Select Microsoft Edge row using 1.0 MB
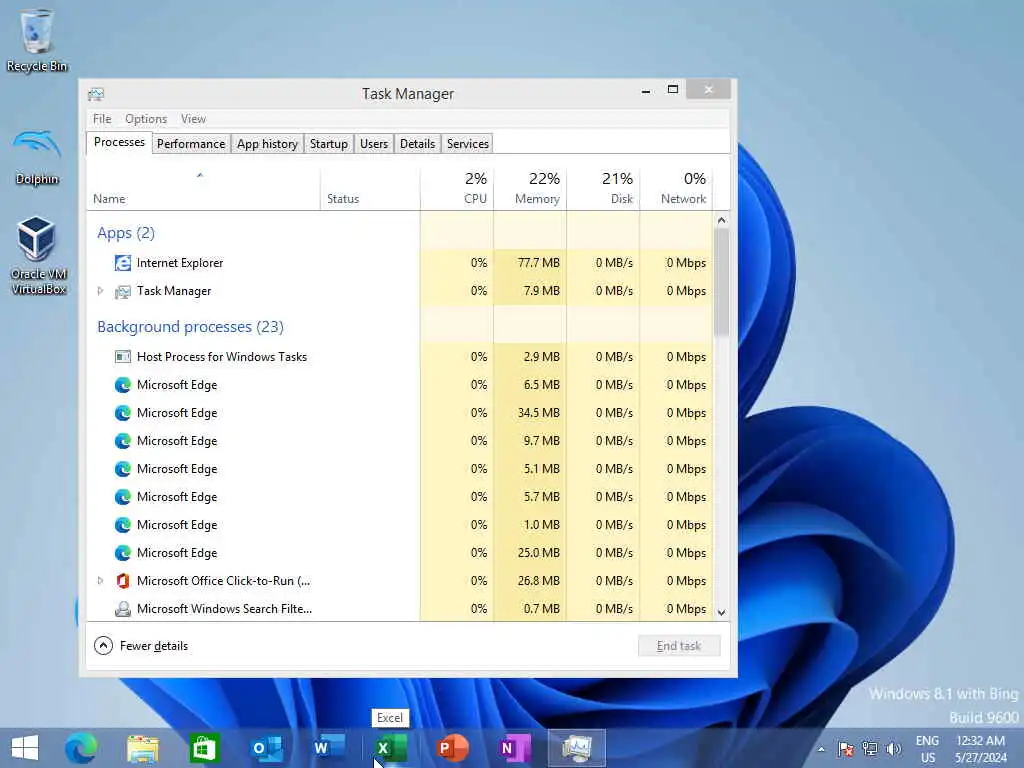This screenshot has height=768, width=1024. tap(400, 524)
